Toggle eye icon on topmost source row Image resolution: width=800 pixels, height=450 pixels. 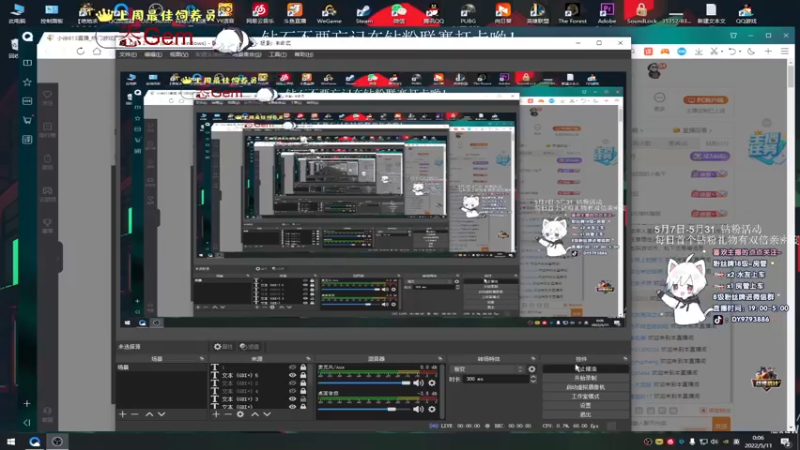(x=292, y=367)
